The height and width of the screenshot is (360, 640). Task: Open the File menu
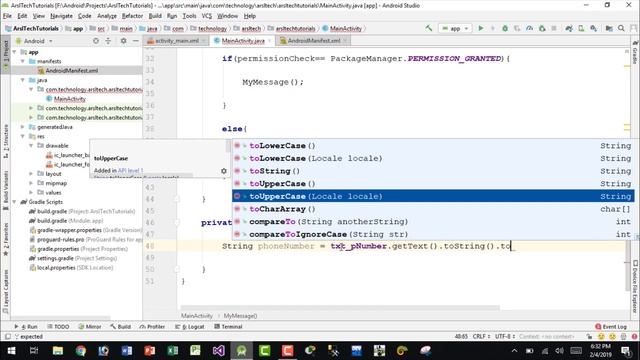coord(7,16)
